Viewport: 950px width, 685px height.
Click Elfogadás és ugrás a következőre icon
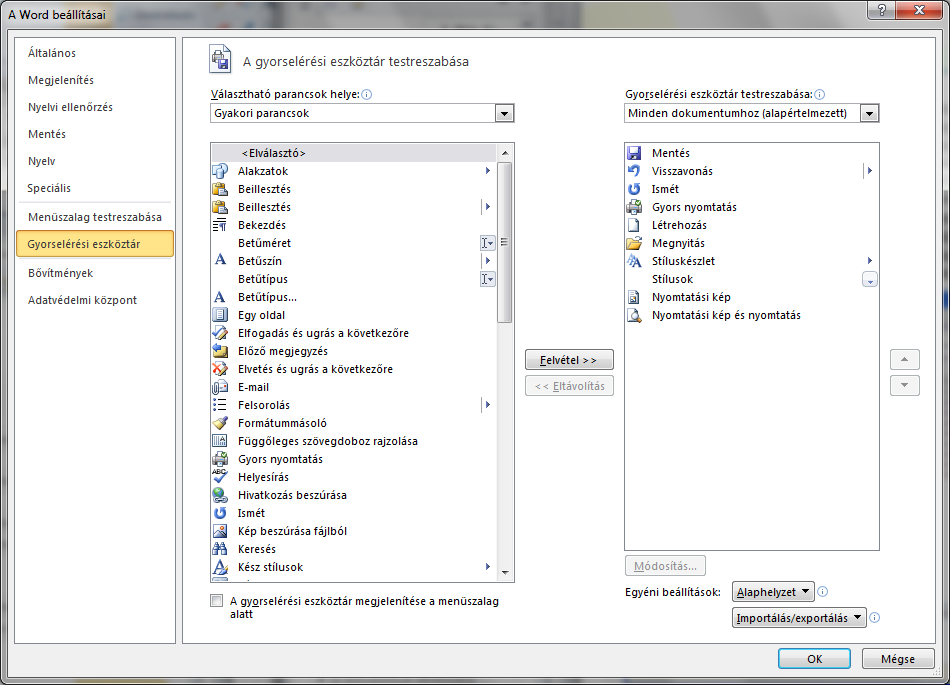pos(220,333)
